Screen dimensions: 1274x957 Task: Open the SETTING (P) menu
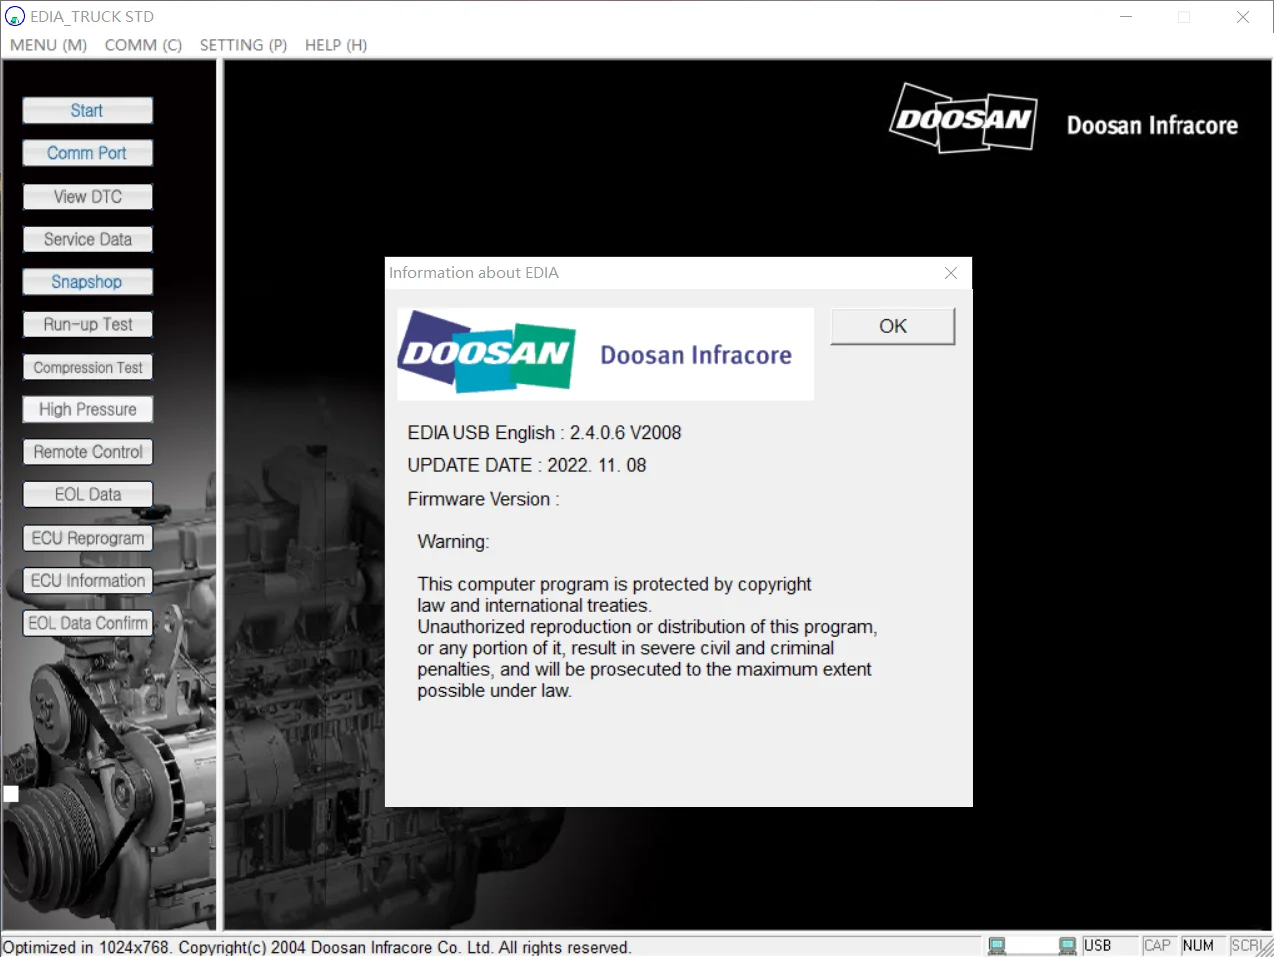click(x=243, y=45)
